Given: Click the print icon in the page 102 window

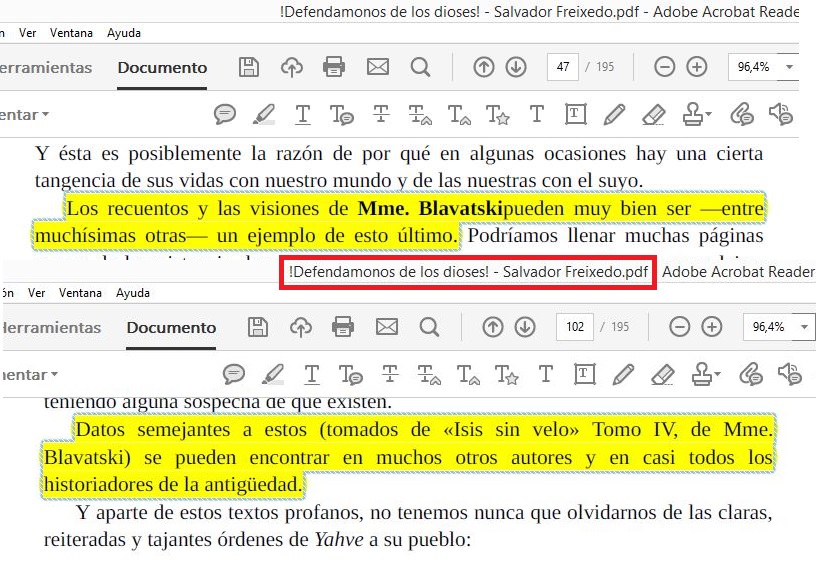Looking at the screenshot, I should pyautogui.click(x=343, y=327).
